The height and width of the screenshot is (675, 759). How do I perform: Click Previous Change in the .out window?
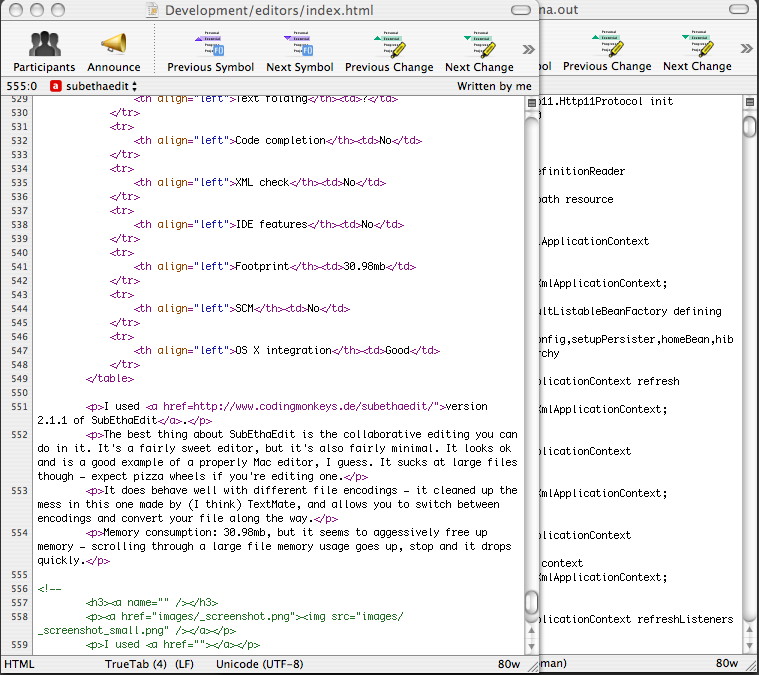[607, 50]
